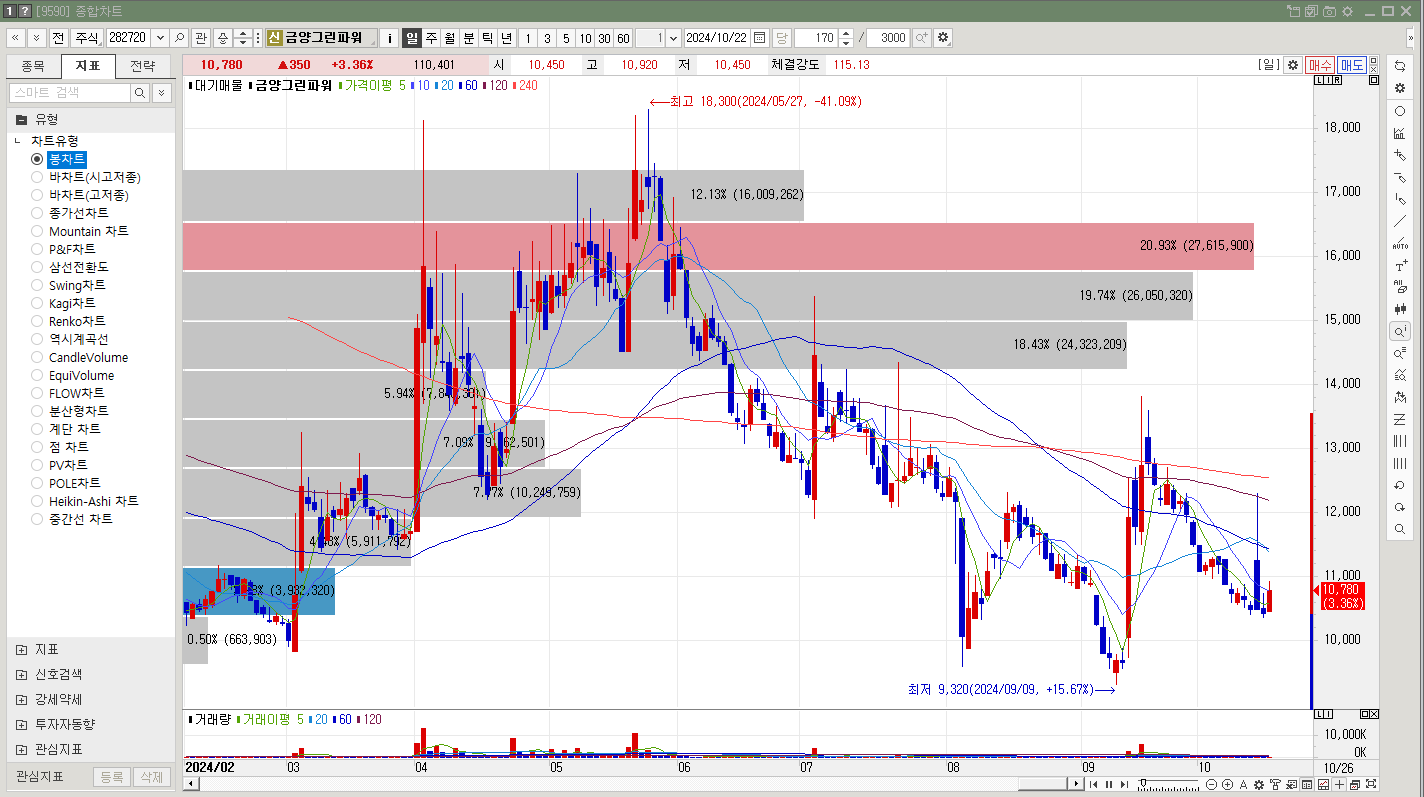Expand the 강세약세 section
Image resolution: width=1424 pixels, height=797 pixels.
(x=21, y=699)
